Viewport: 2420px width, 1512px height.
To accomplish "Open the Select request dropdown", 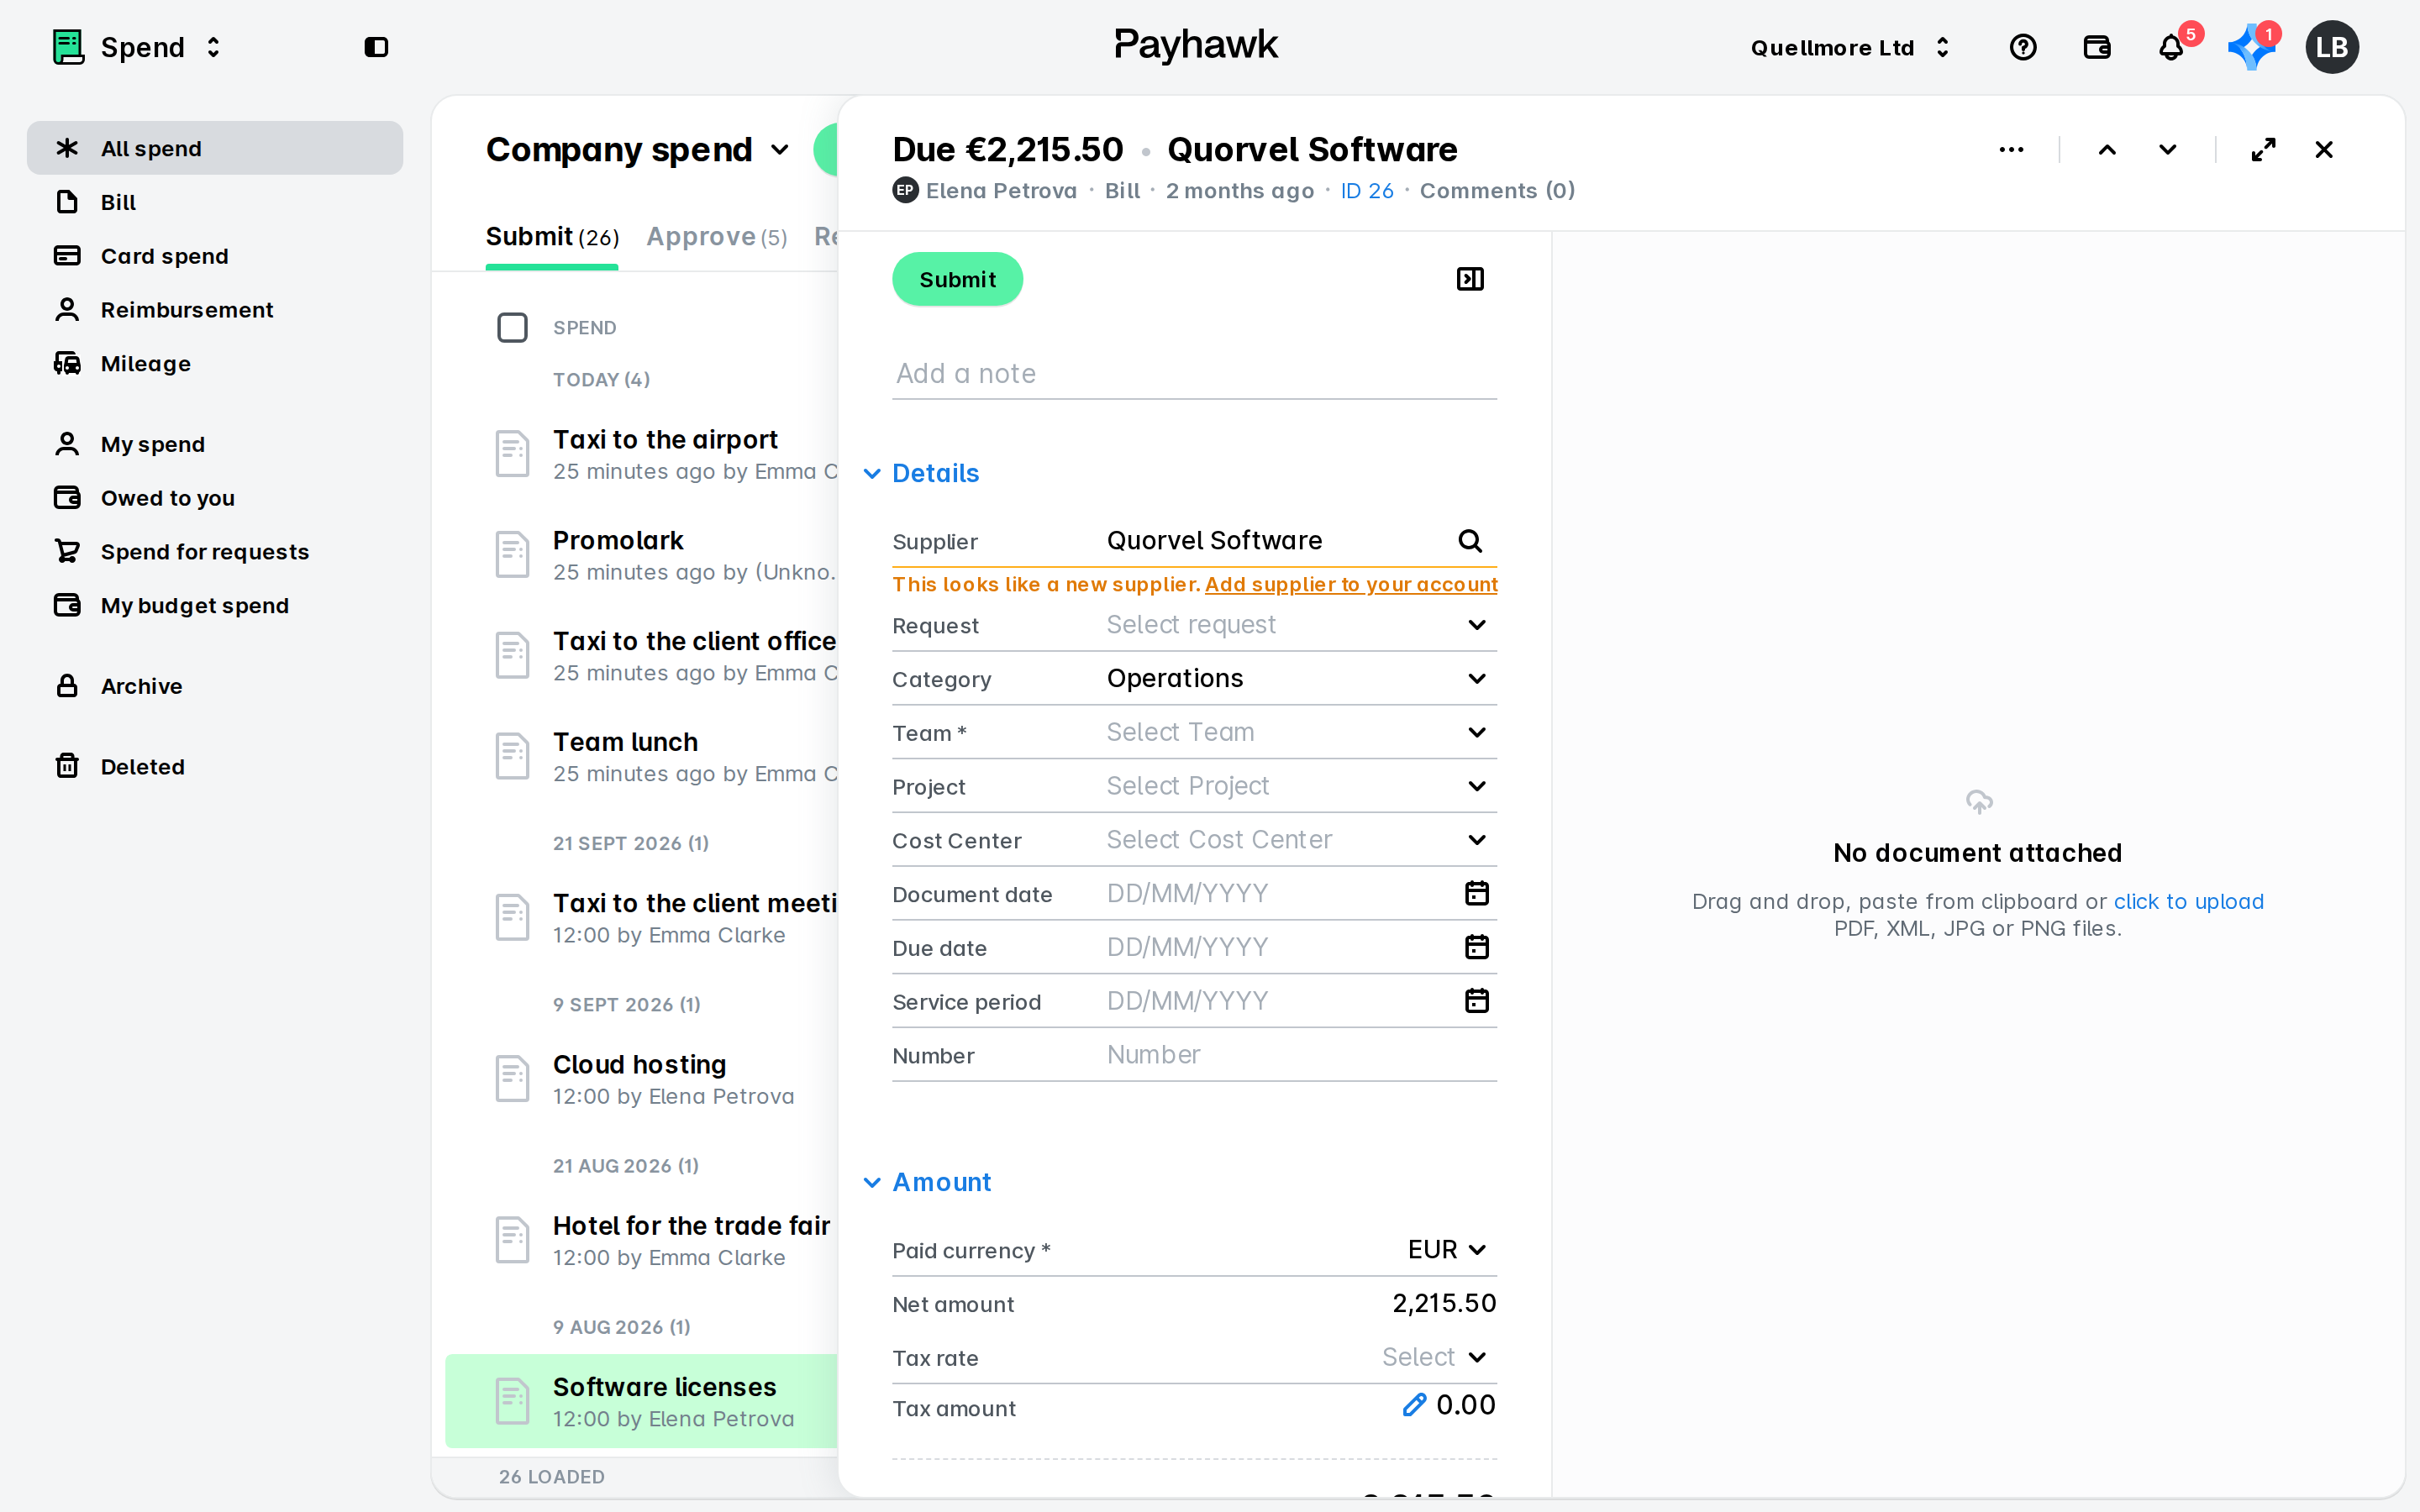I will pos(1300,625).
